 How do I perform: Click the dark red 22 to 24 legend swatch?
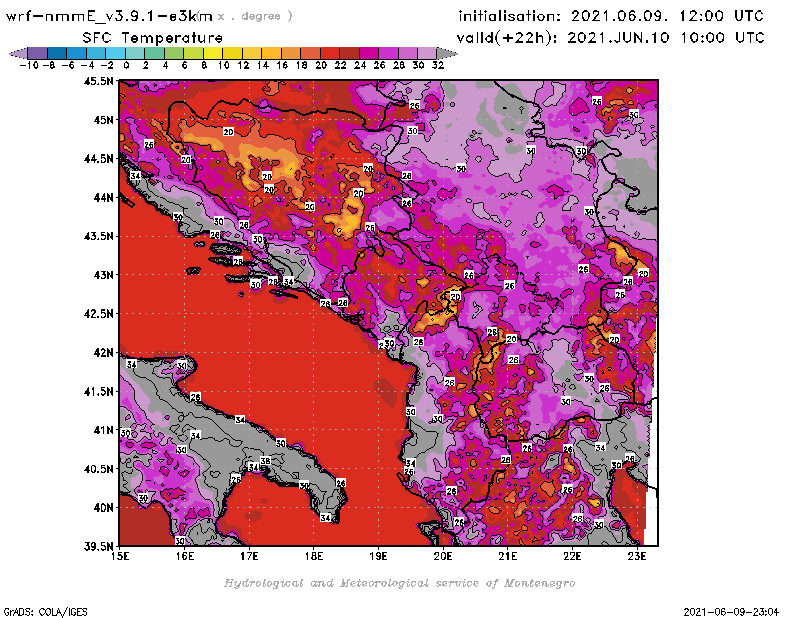[x=349, y=53]
